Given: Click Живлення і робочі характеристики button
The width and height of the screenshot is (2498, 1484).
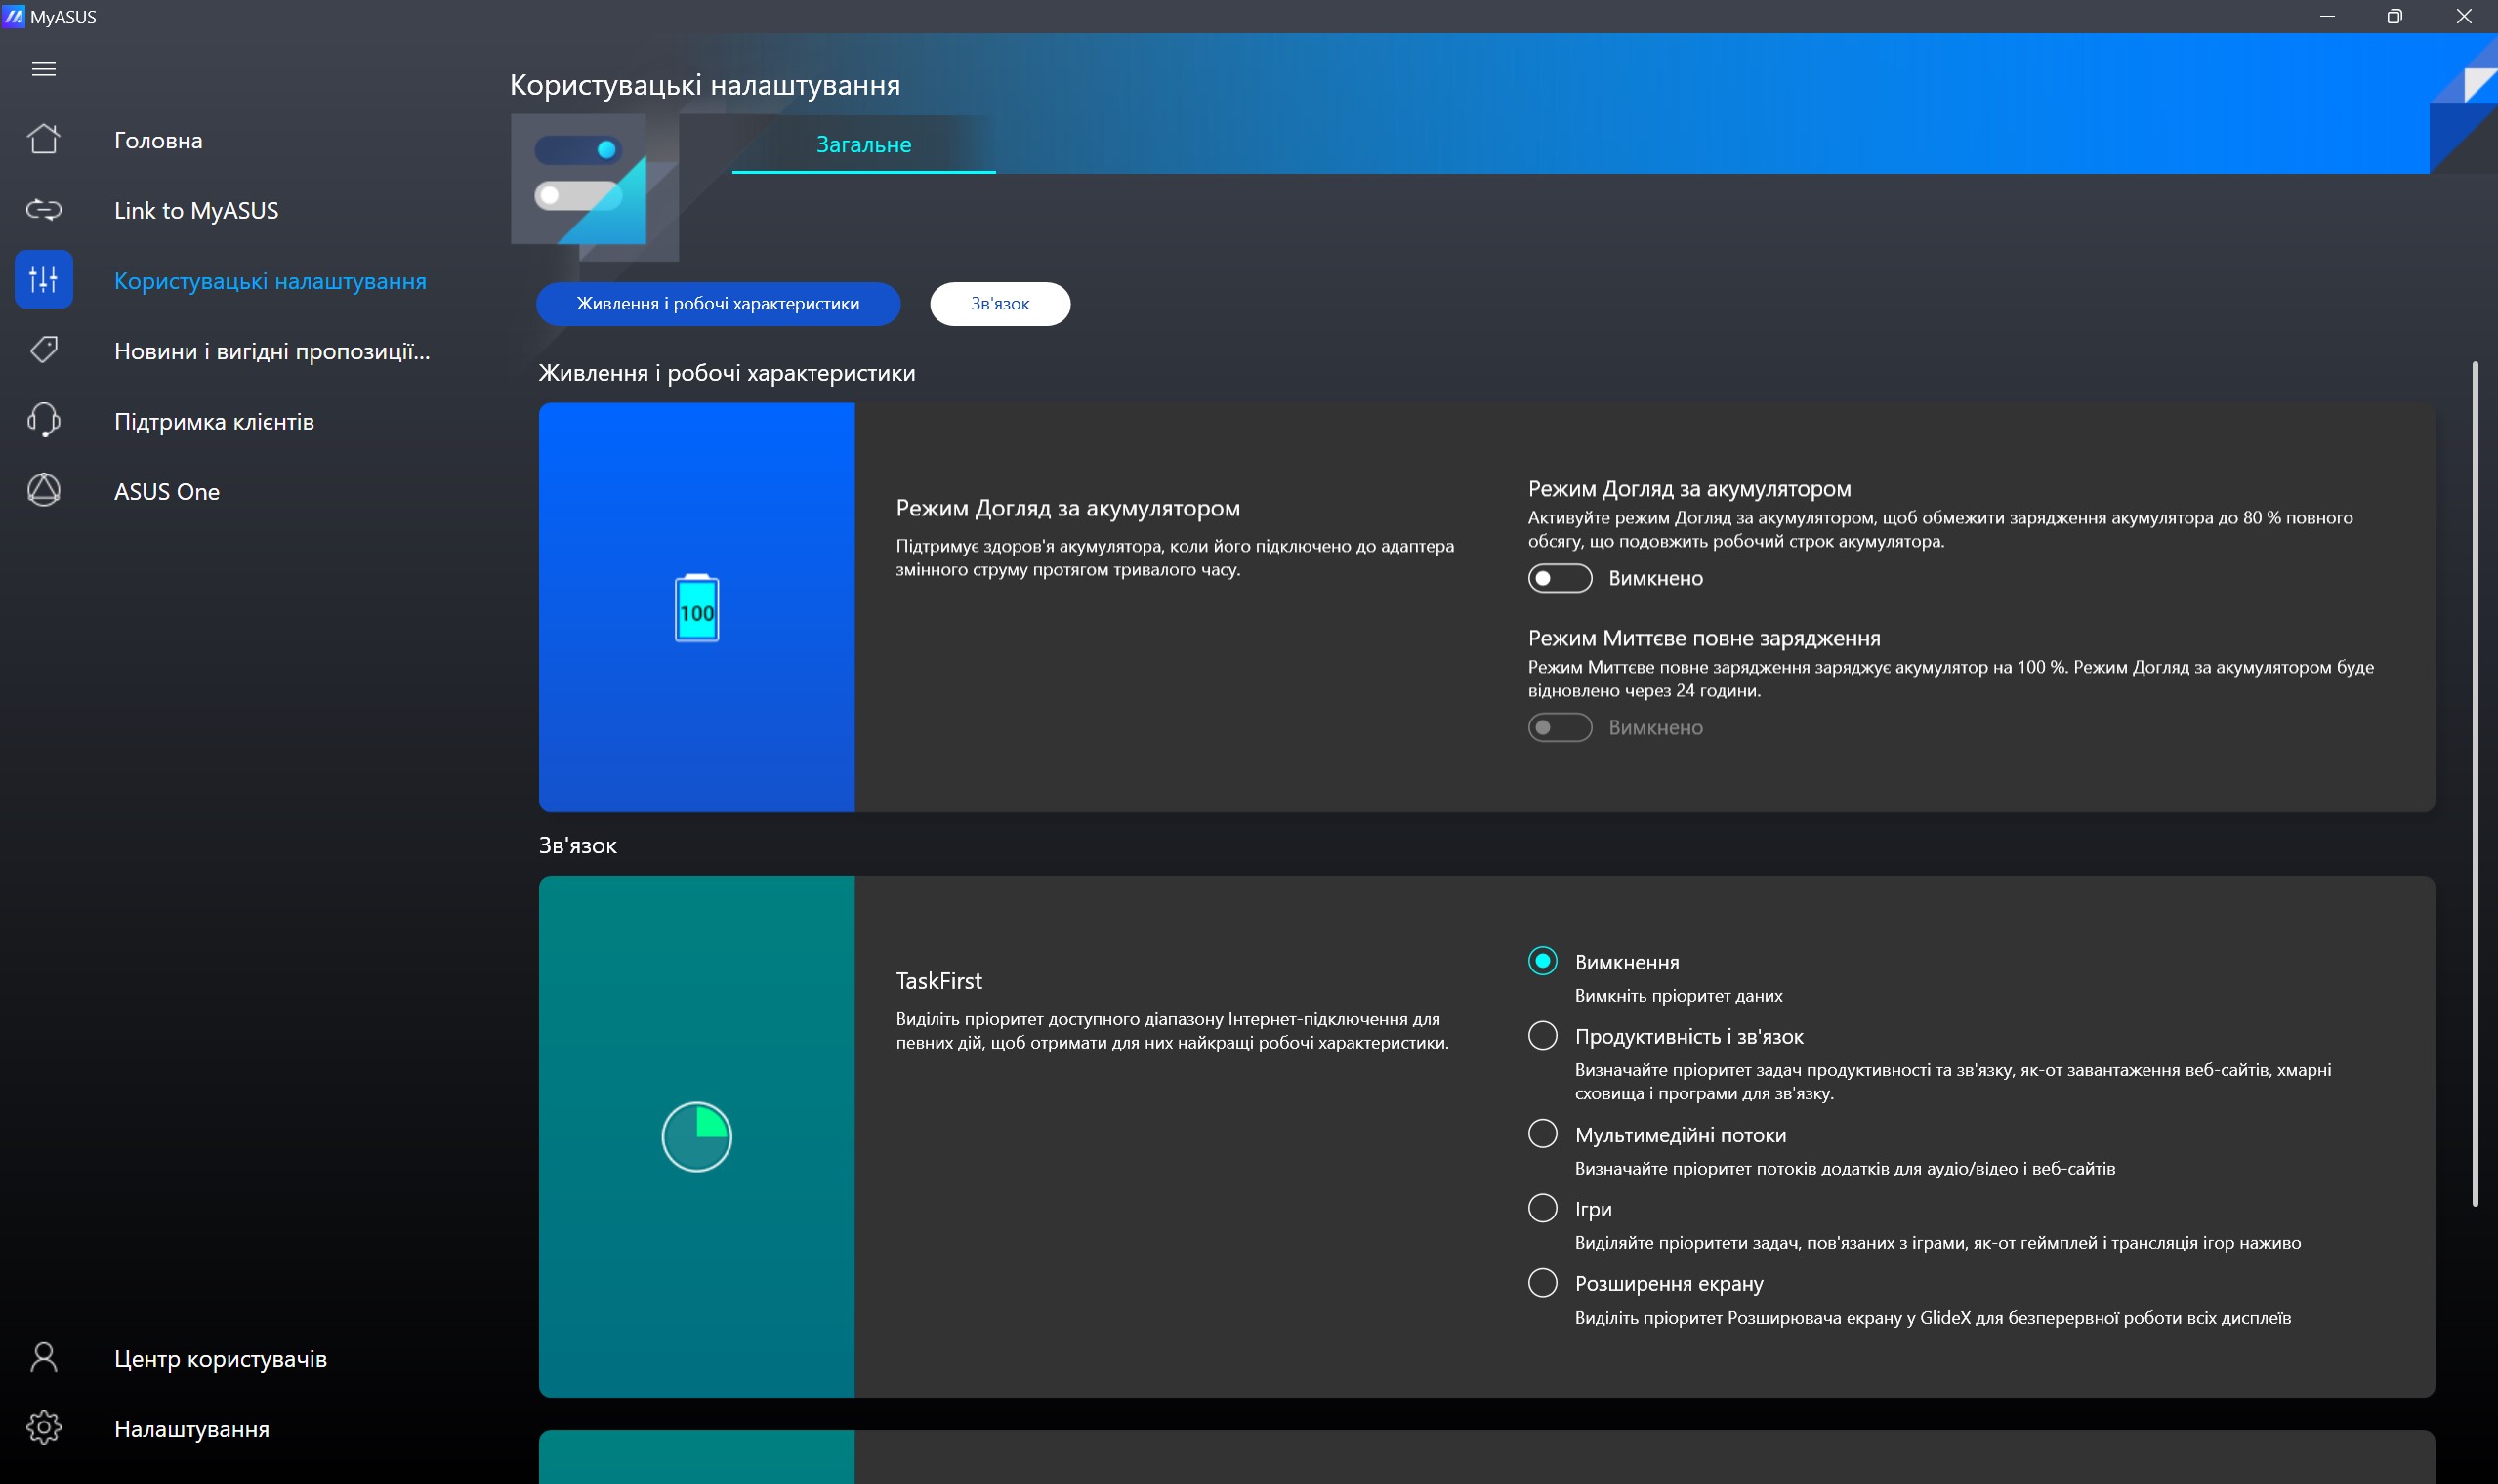Looking at the screenshot, I should point(717,303).
